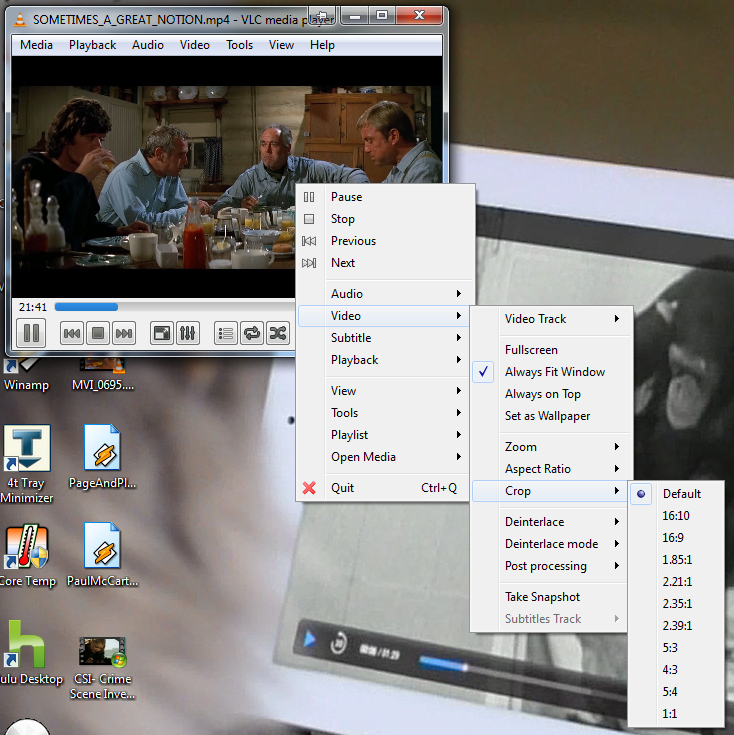734x735 pixels.
Task: Select 5:3 crop ratio
Action: [x=676, y=648]
